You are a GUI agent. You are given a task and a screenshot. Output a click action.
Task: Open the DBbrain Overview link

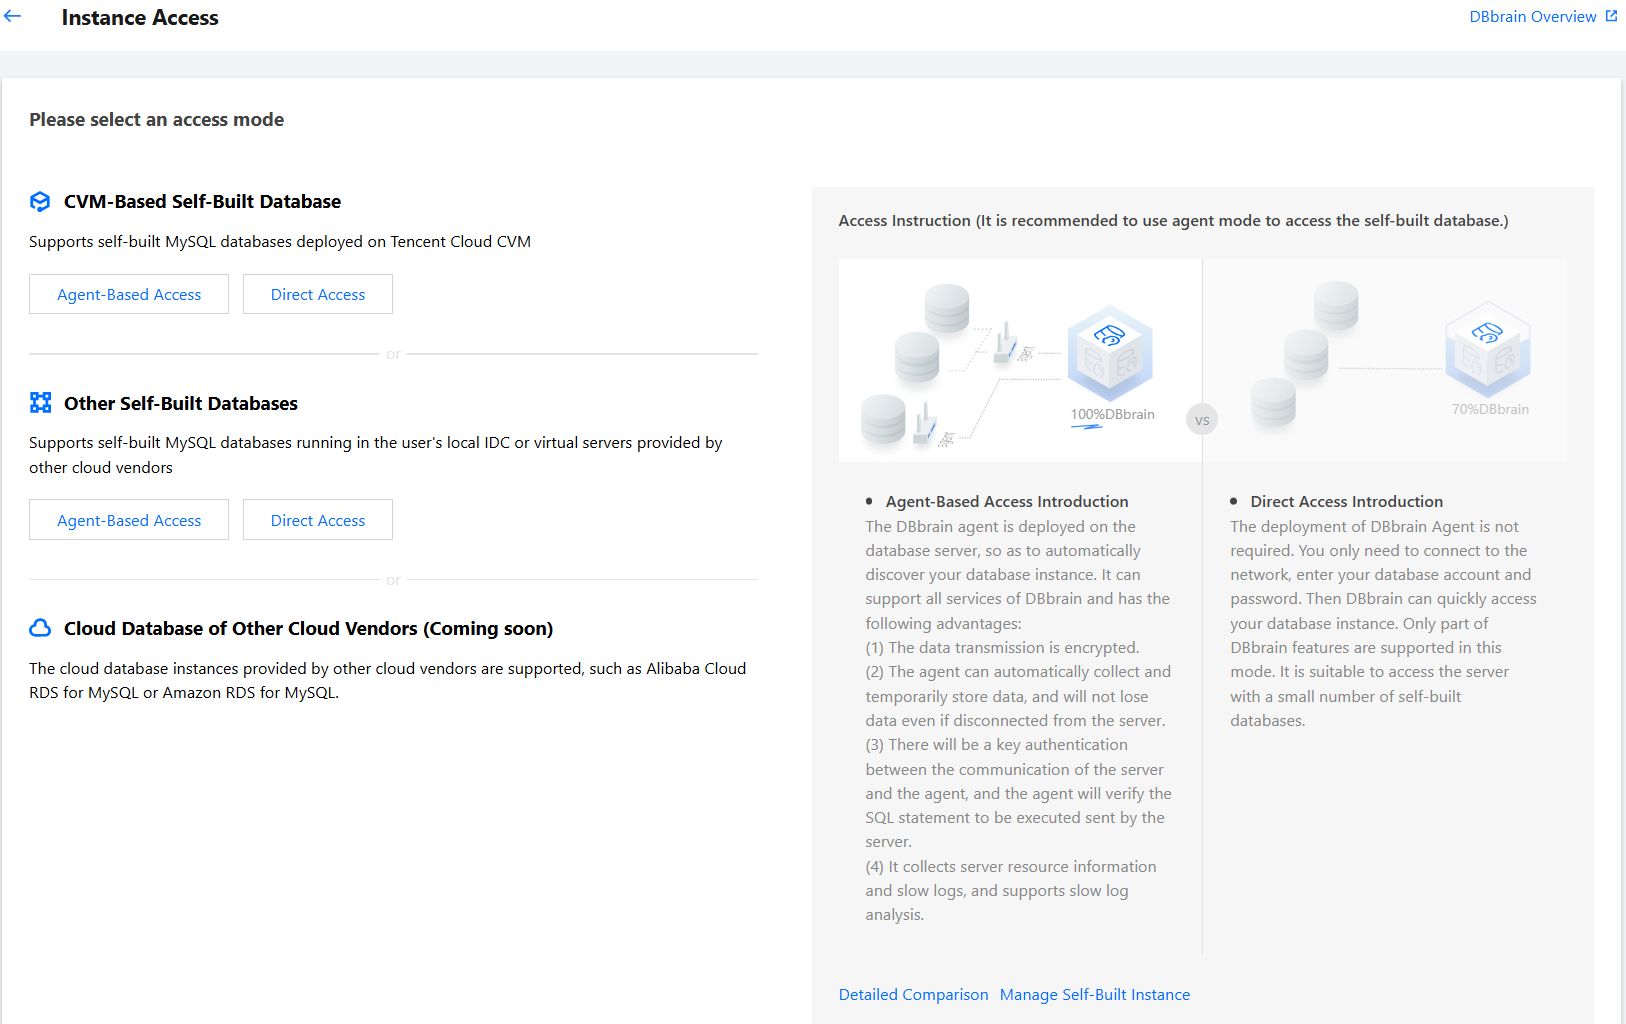(1532, 16)
